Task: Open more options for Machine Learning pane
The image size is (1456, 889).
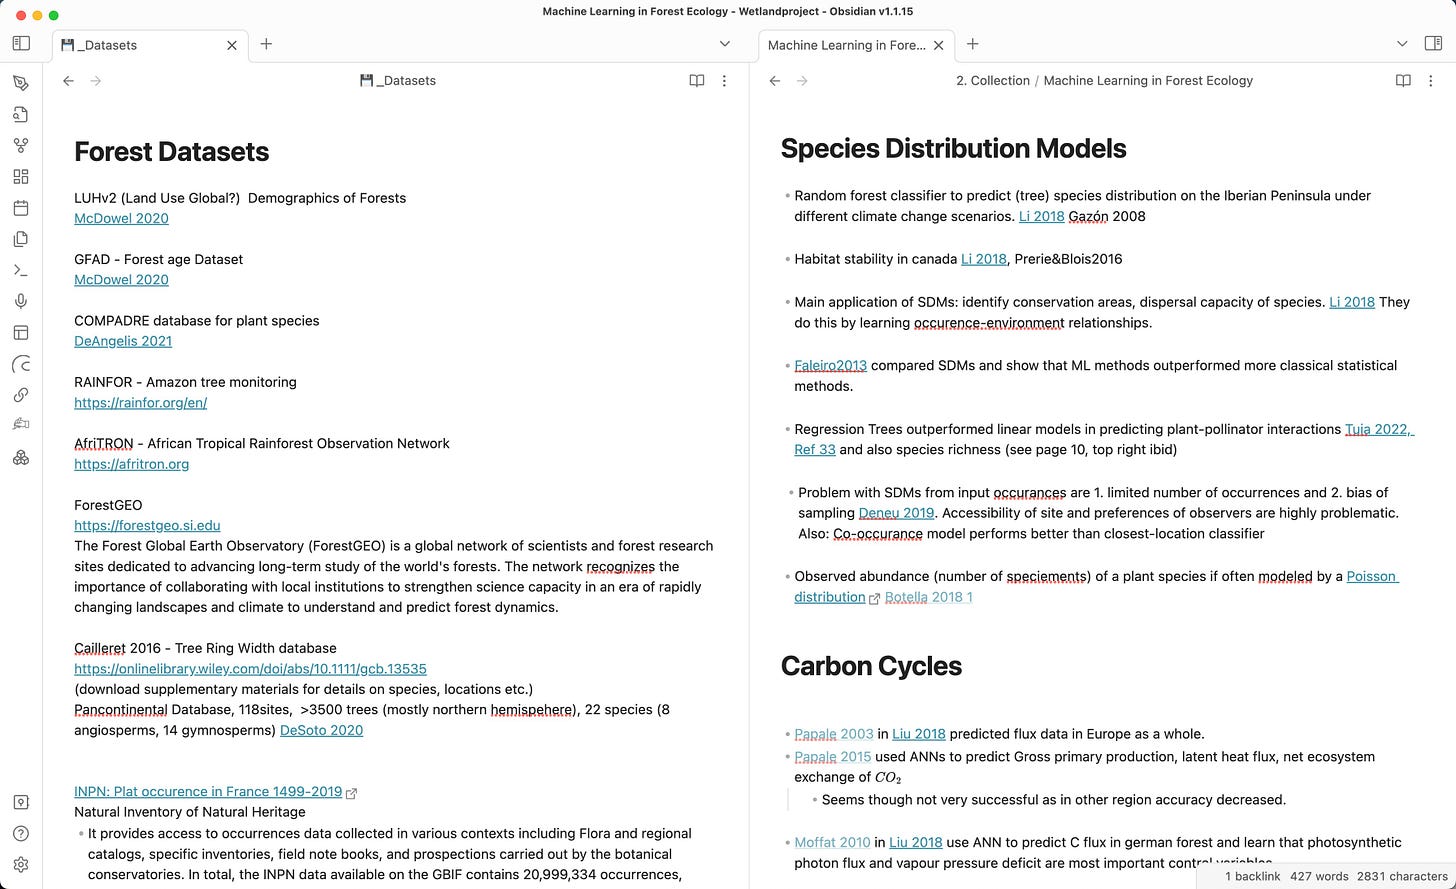Action: pos(1431,81)
